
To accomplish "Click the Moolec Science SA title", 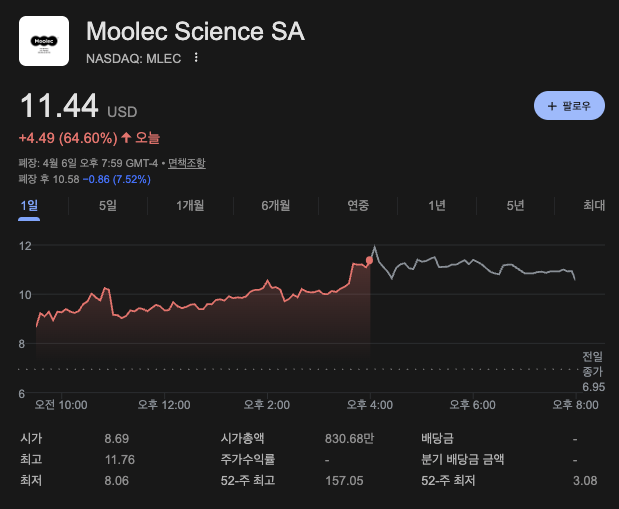I will [195, 31].
